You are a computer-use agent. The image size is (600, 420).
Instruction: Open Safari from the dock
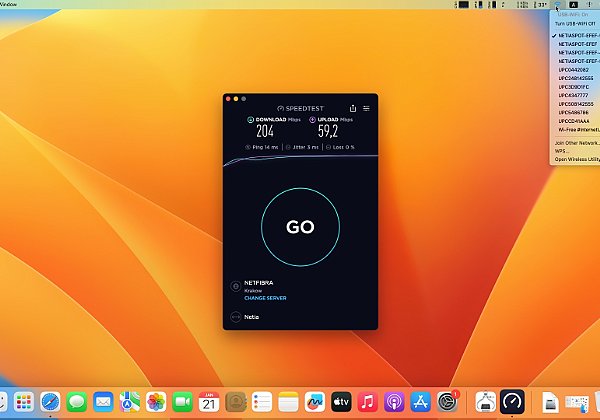pos(50,402)
